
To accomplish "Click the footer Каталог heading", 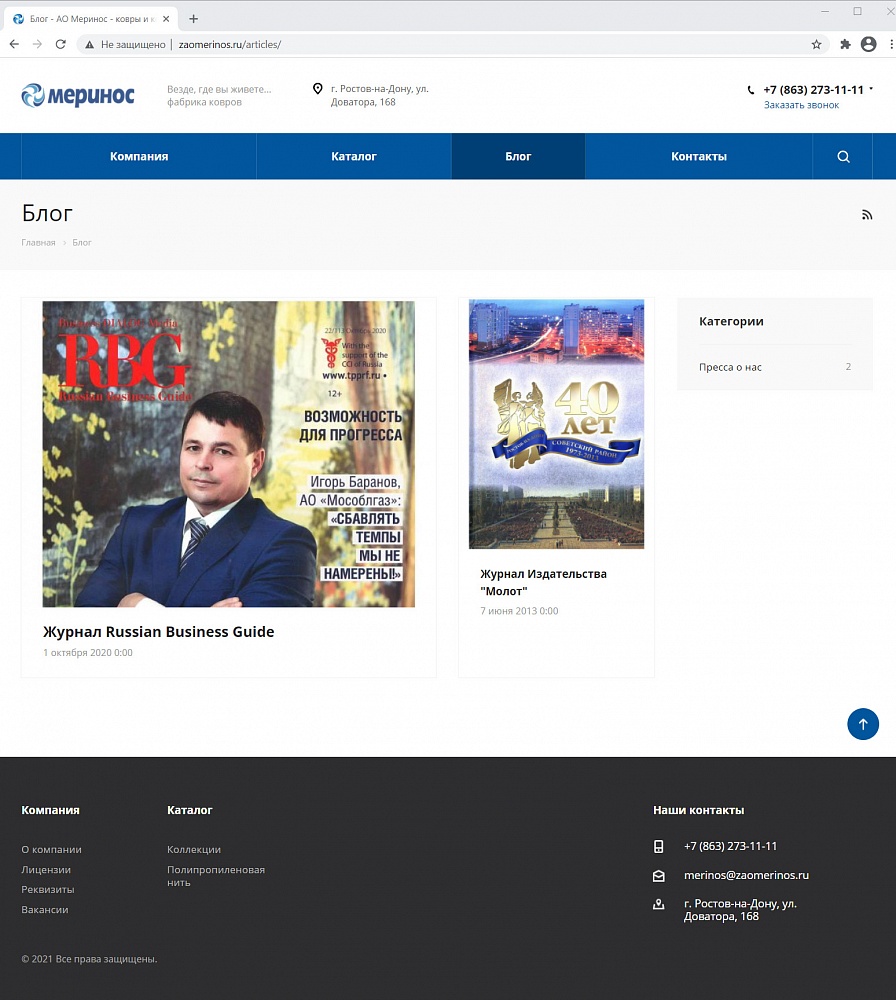I will 189,810.
